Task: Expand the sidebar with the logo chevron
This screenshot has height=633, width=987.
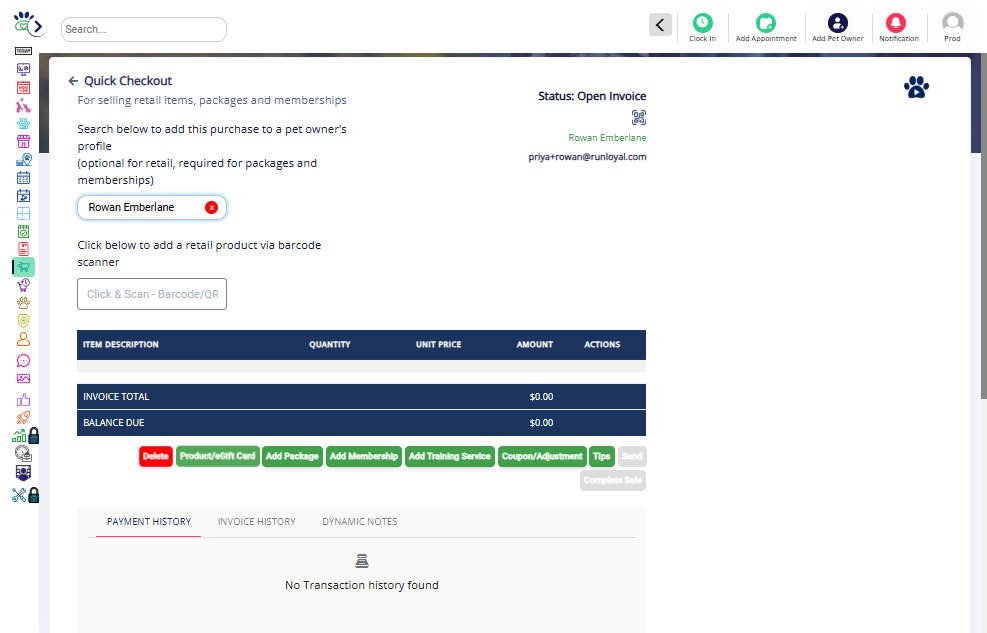Action: (x=38, y=26)
